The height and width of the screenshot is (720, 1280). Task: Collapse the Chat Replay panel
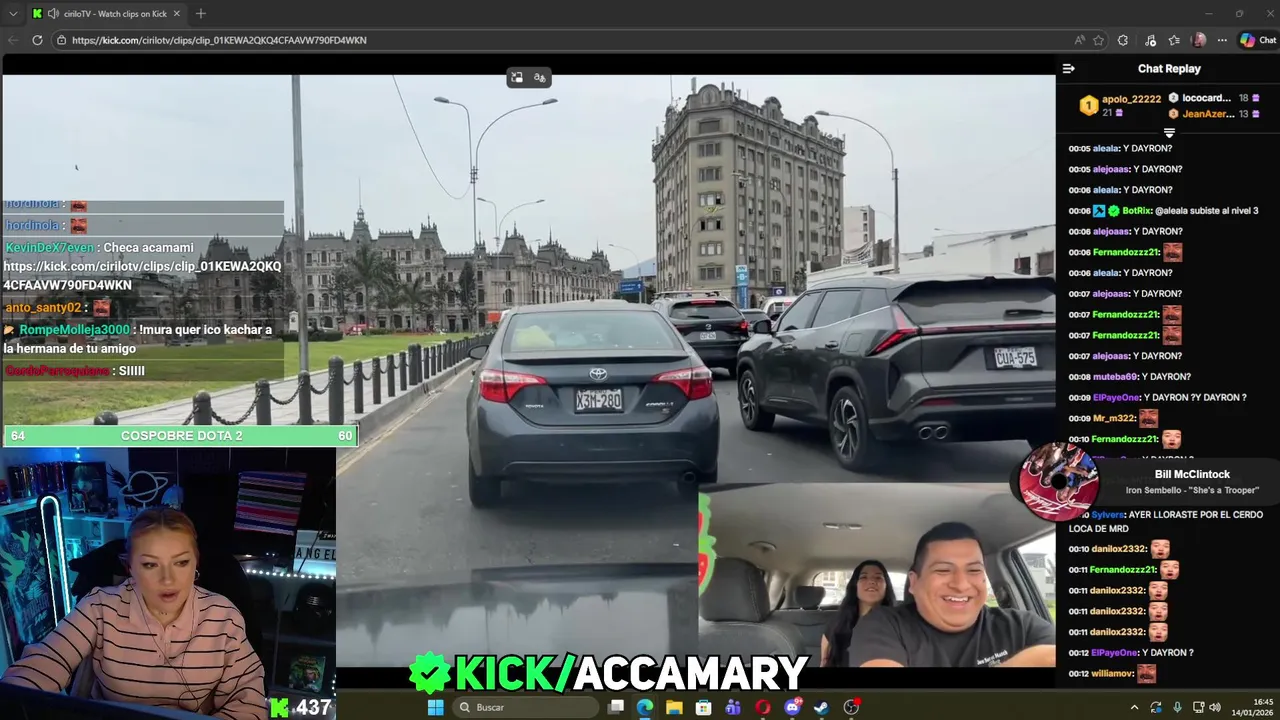click(x=1068, y=69)
